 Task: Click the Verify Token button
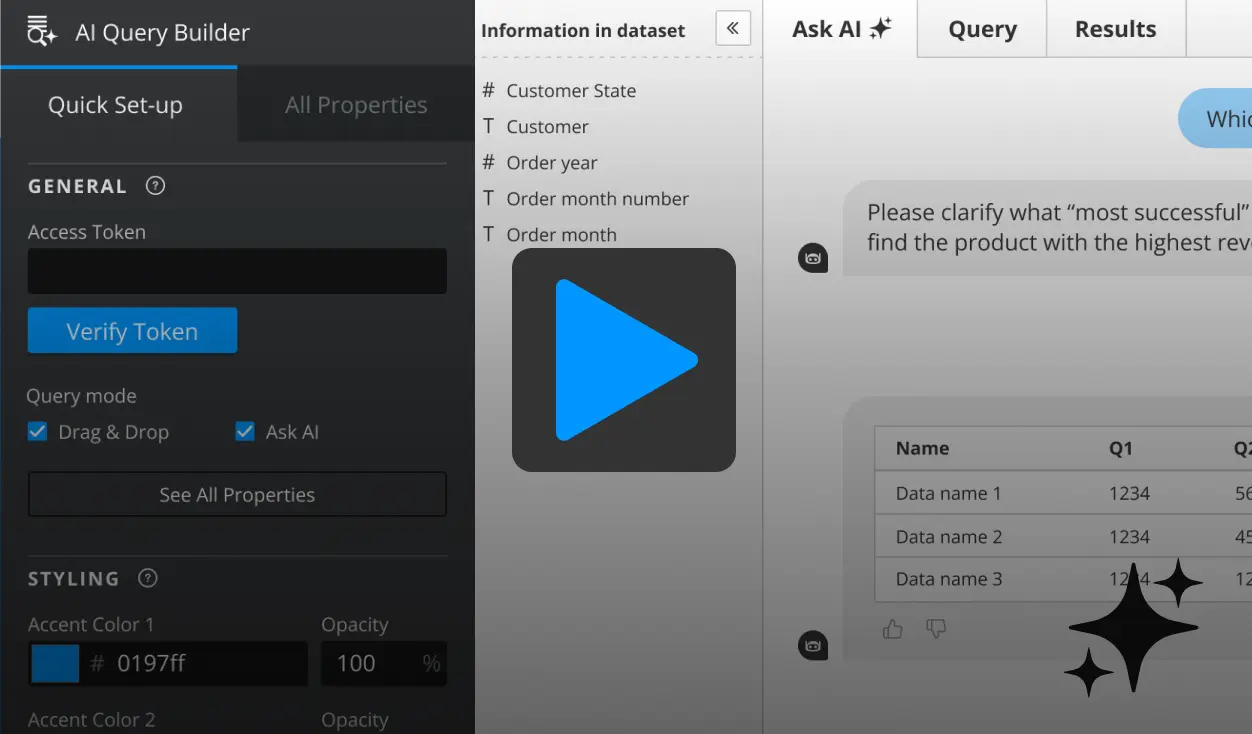pos(132,331)
